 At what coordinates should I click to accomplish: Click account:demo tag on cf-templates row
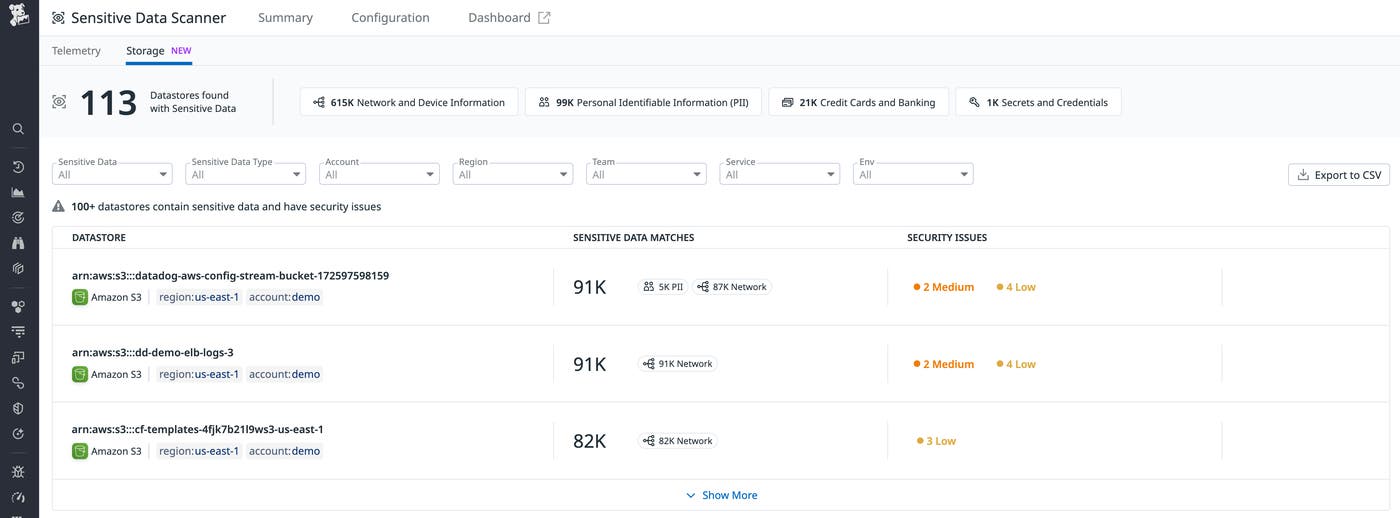285,451
